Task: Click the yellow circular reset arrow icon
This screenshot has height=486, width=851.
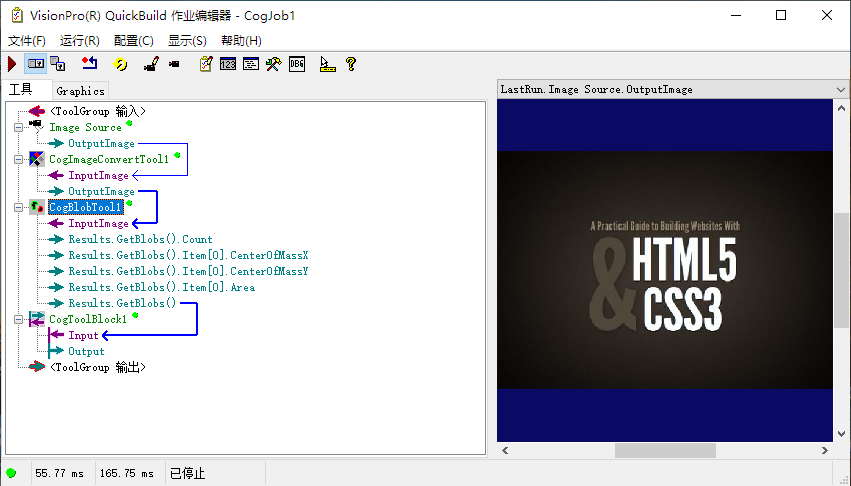Action: point(120,64)
